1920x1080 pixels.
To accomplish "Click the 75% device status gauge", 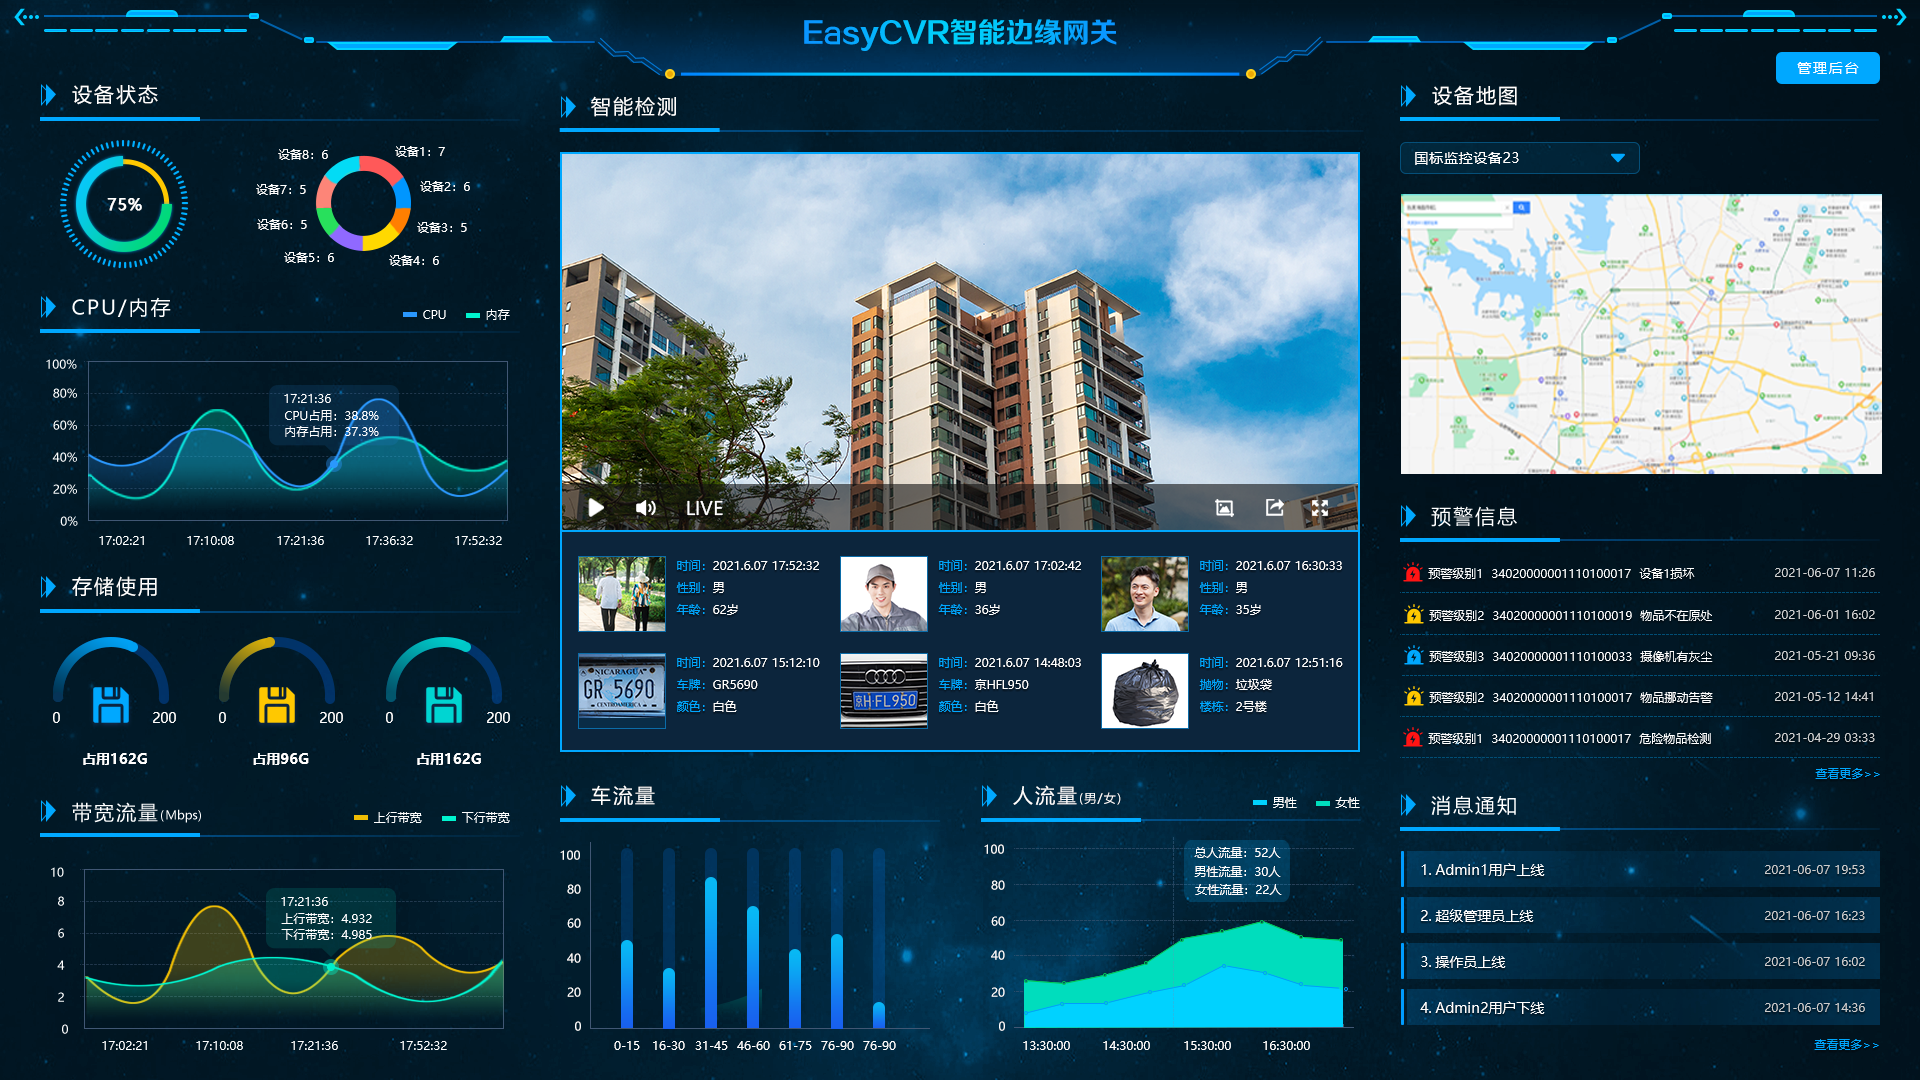I will 124,204.
